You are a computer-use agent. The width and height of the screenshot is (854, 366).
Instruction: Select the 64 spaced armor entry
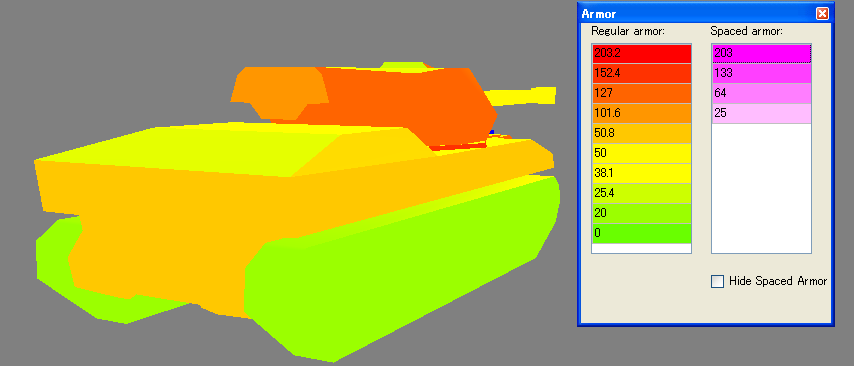pyautogui.click(x=761, y=94)
